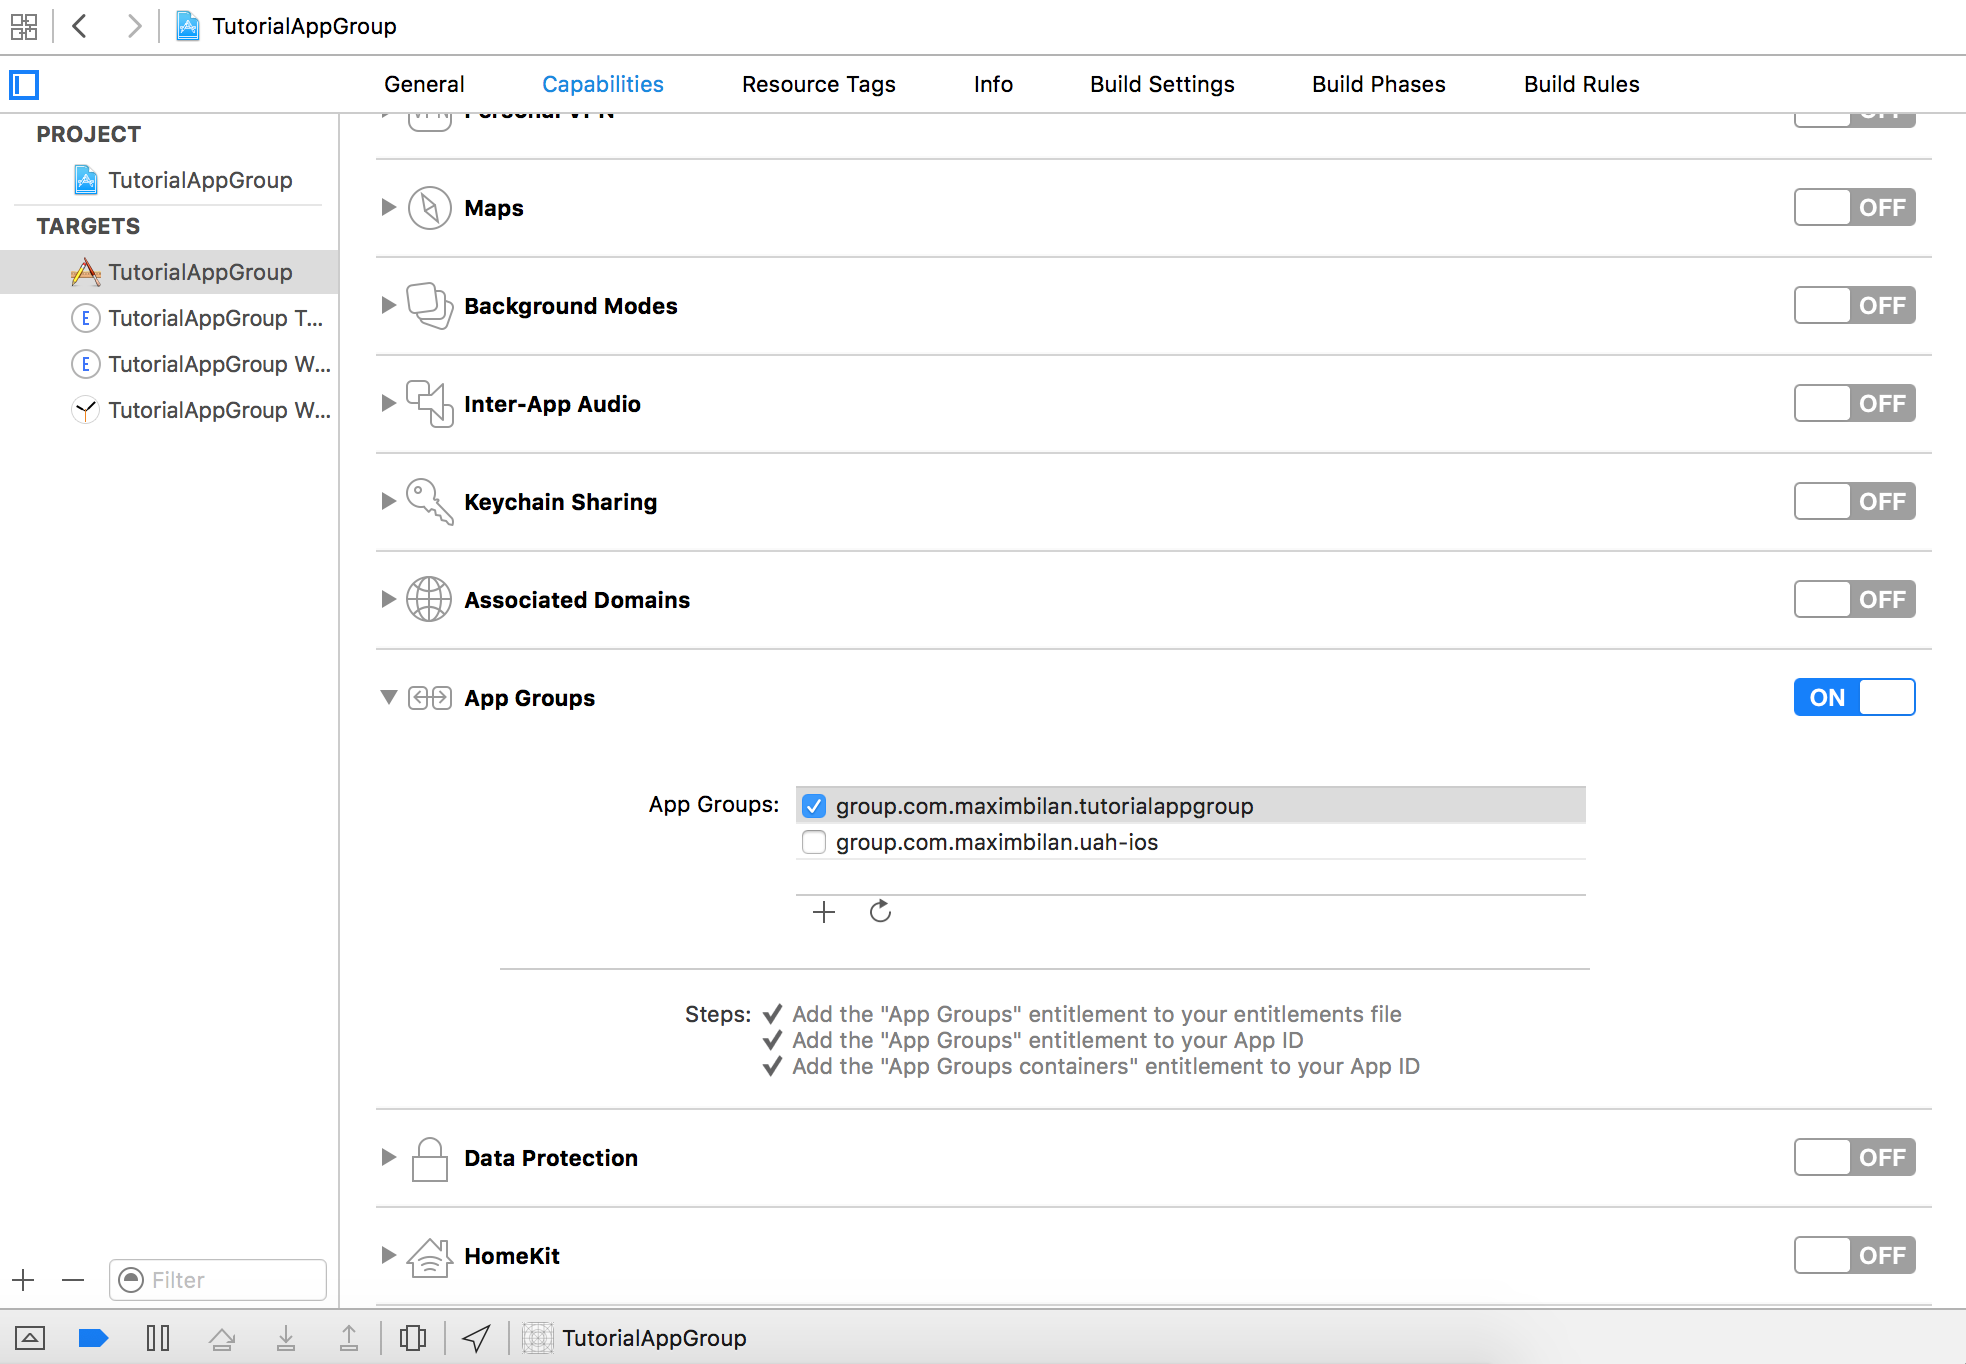Image resolution: width=1966 pixels, height=1364 pixels.
Task: Select the TutorialAppGroup project item
Action: pyautogui.click(x=199, y=180)
